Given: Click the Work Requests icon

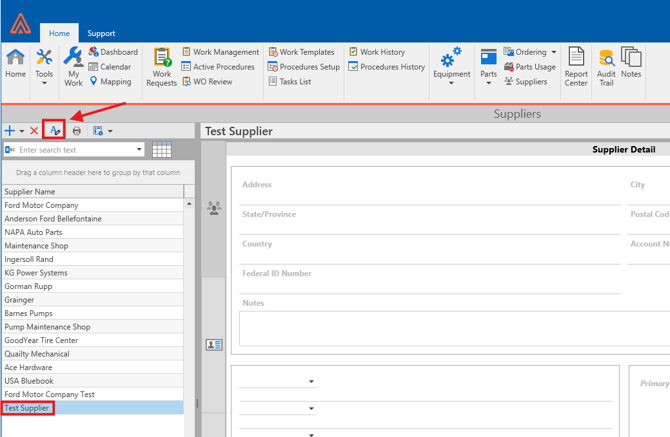Looking at the screenshot, I should [x=161, y=66].
